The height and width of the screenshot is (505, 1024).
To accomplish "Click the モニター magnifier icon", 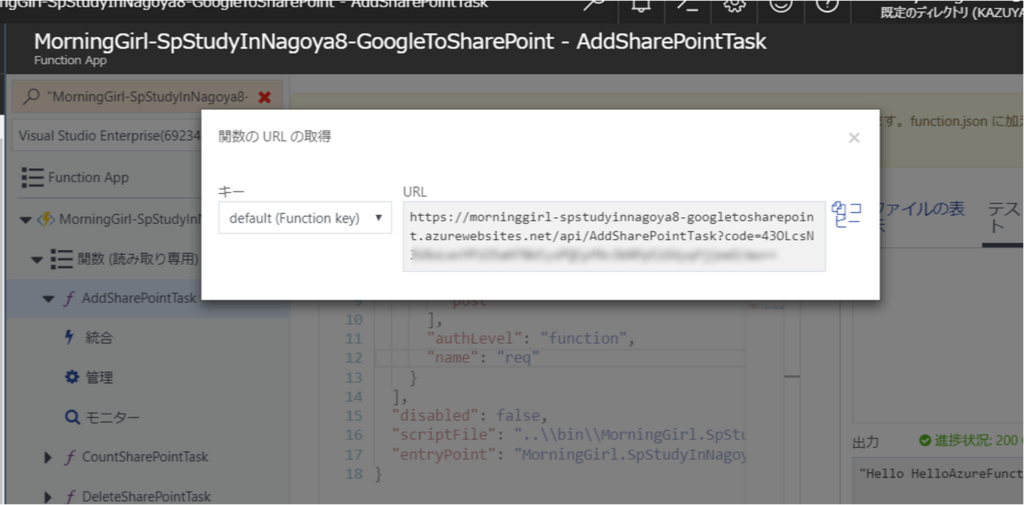I will tap(72, 417).
